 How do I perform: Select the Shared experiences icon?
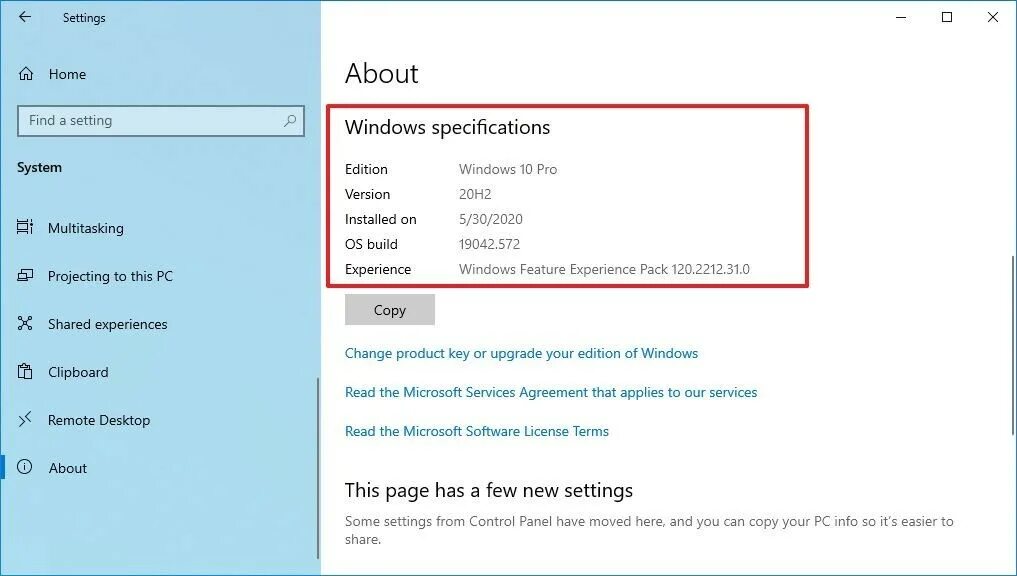[25, 323]
